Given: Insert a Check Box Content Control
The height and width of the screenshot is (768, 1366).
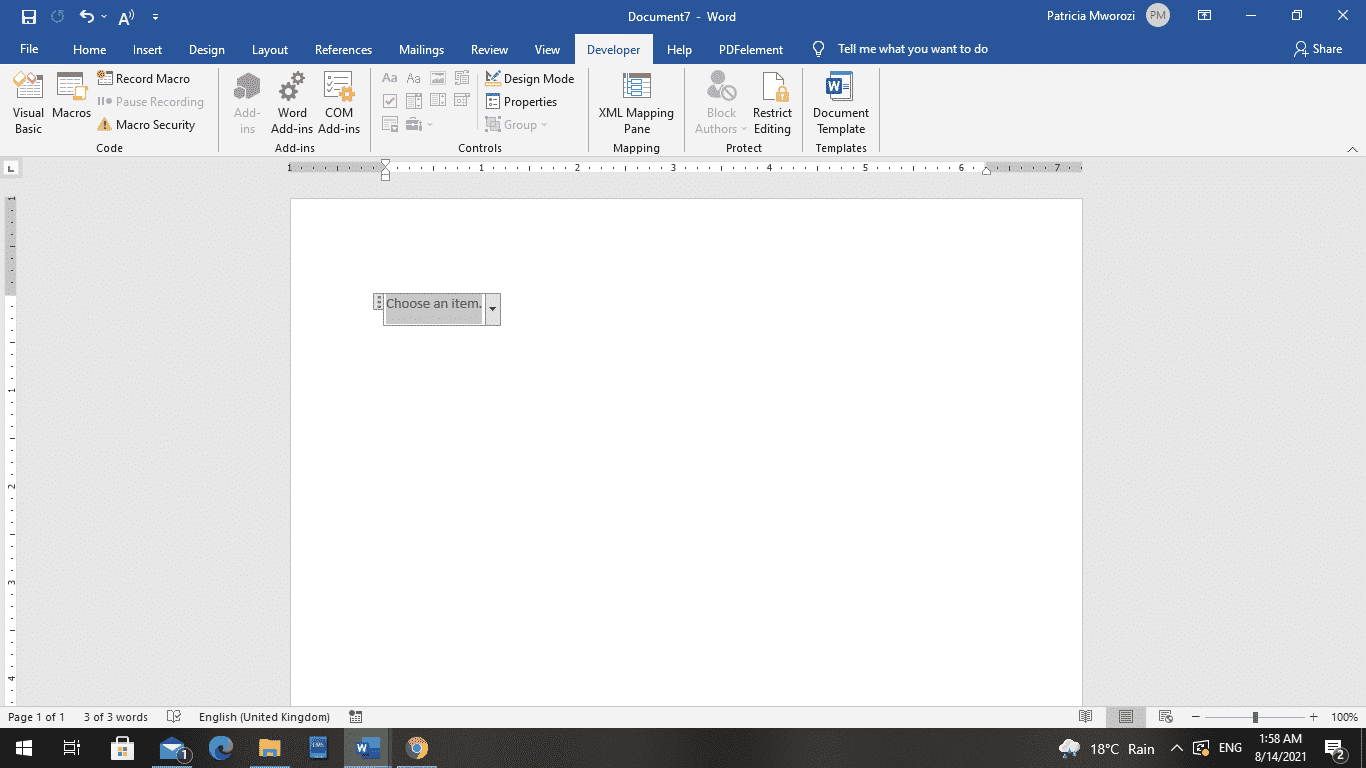Looking at the screenshot, I should click(x=390, y=100).
